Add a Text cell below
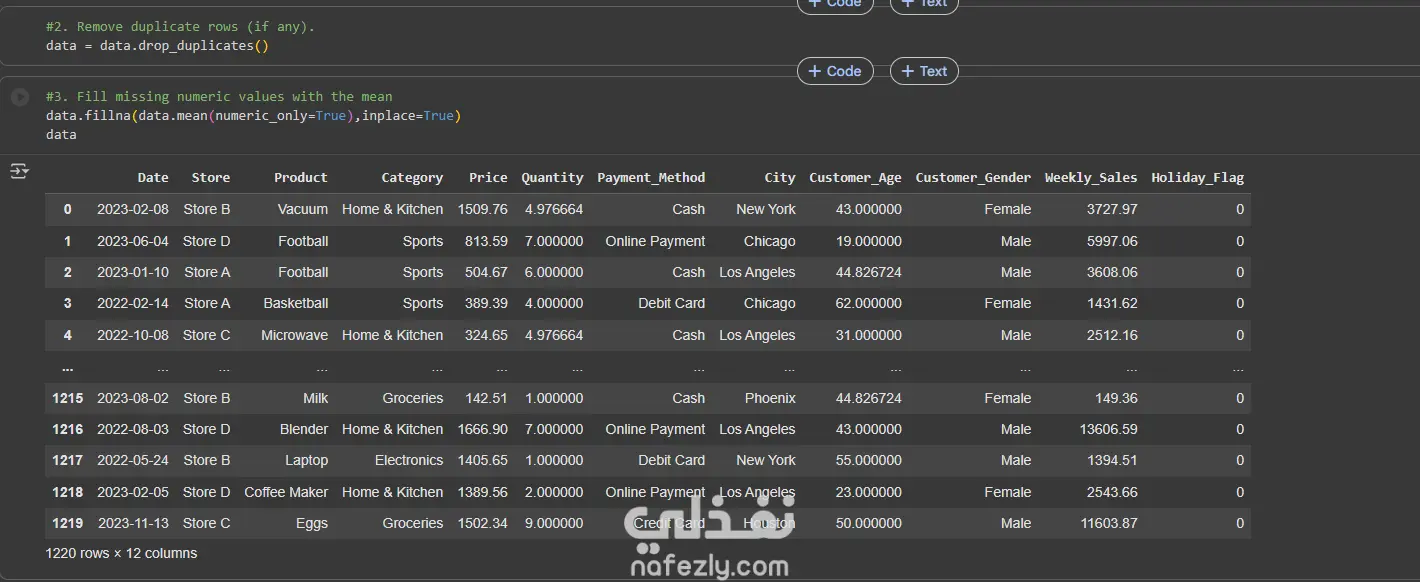 point(924,71)
